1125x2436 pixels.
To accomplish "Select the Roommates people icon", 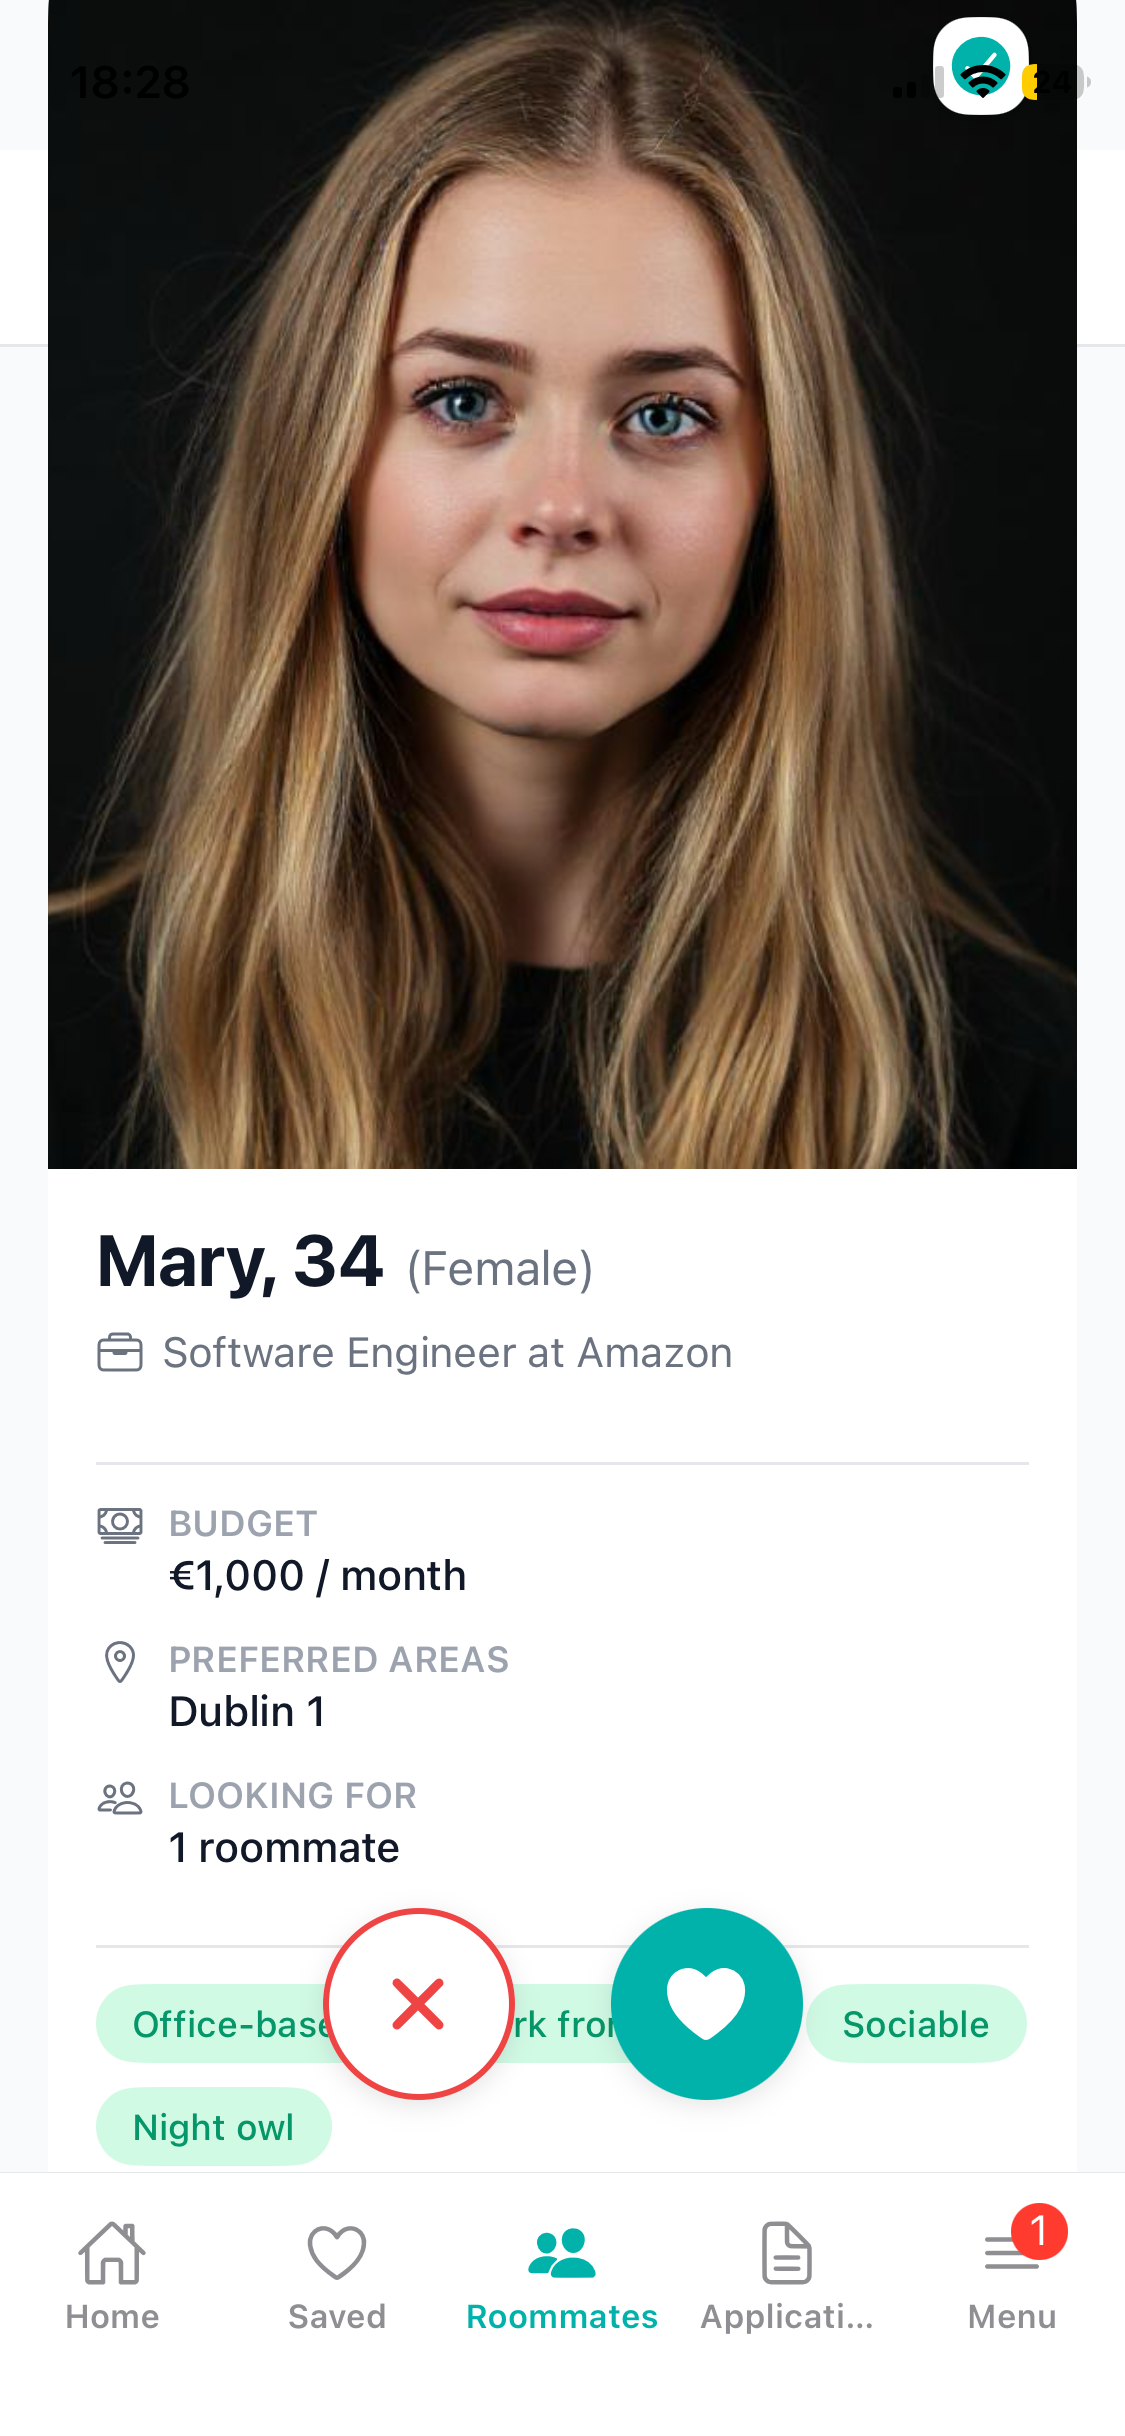I will 561,2255.
